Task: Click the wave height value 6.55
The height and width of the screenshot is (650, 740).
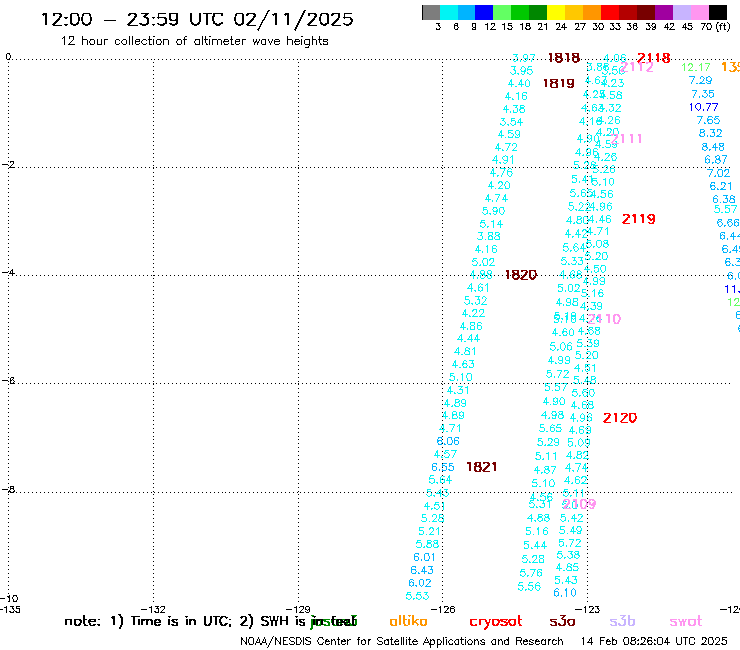Action: (443, 467)
